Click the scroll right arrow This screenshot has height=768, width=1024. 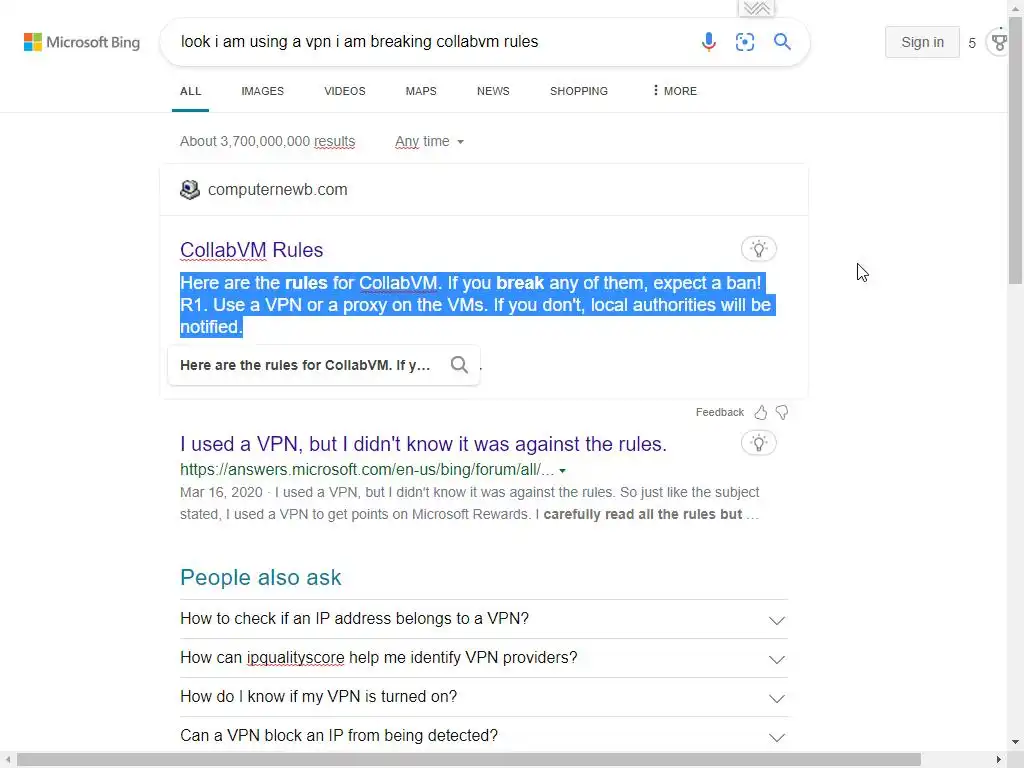tap(999, 760)
